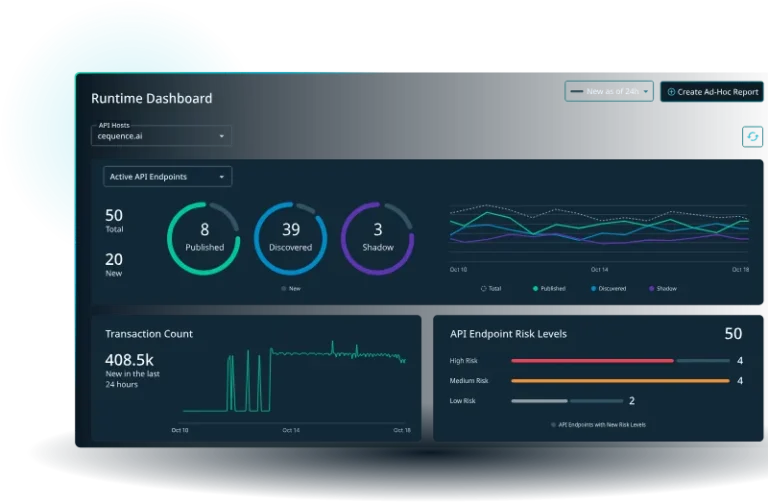The height and width of the screenshot is (503, 768).
Task: Click the Transaction Count heading
Action: pyautogui.click(x=149, y=334)
